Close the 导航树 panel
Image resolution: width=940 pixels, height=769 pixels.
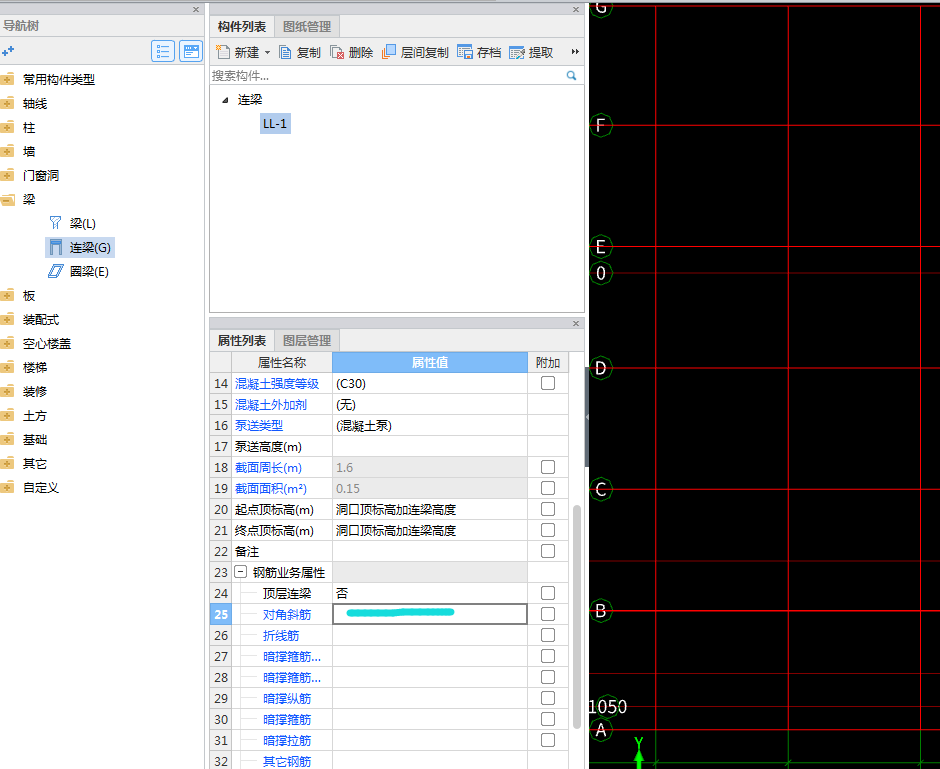point(195,10)
